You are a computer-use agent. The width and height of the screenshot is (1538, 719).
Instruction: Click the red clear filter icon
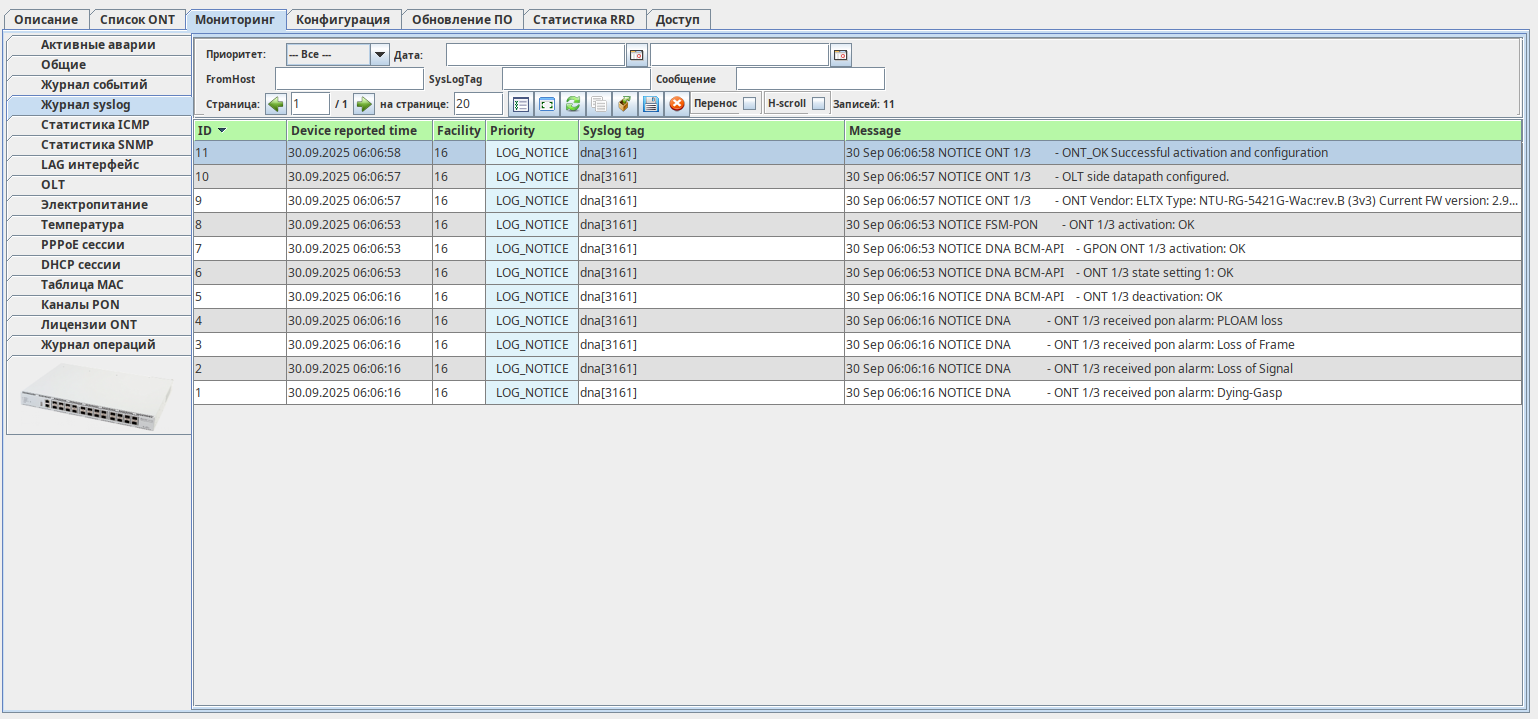click(677, 104)
